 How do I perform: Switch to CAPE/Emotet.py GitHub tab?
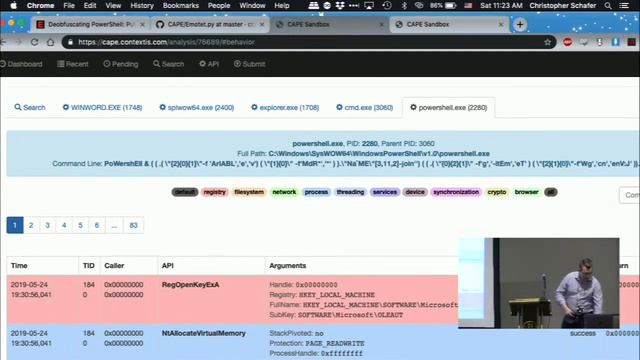211,24
